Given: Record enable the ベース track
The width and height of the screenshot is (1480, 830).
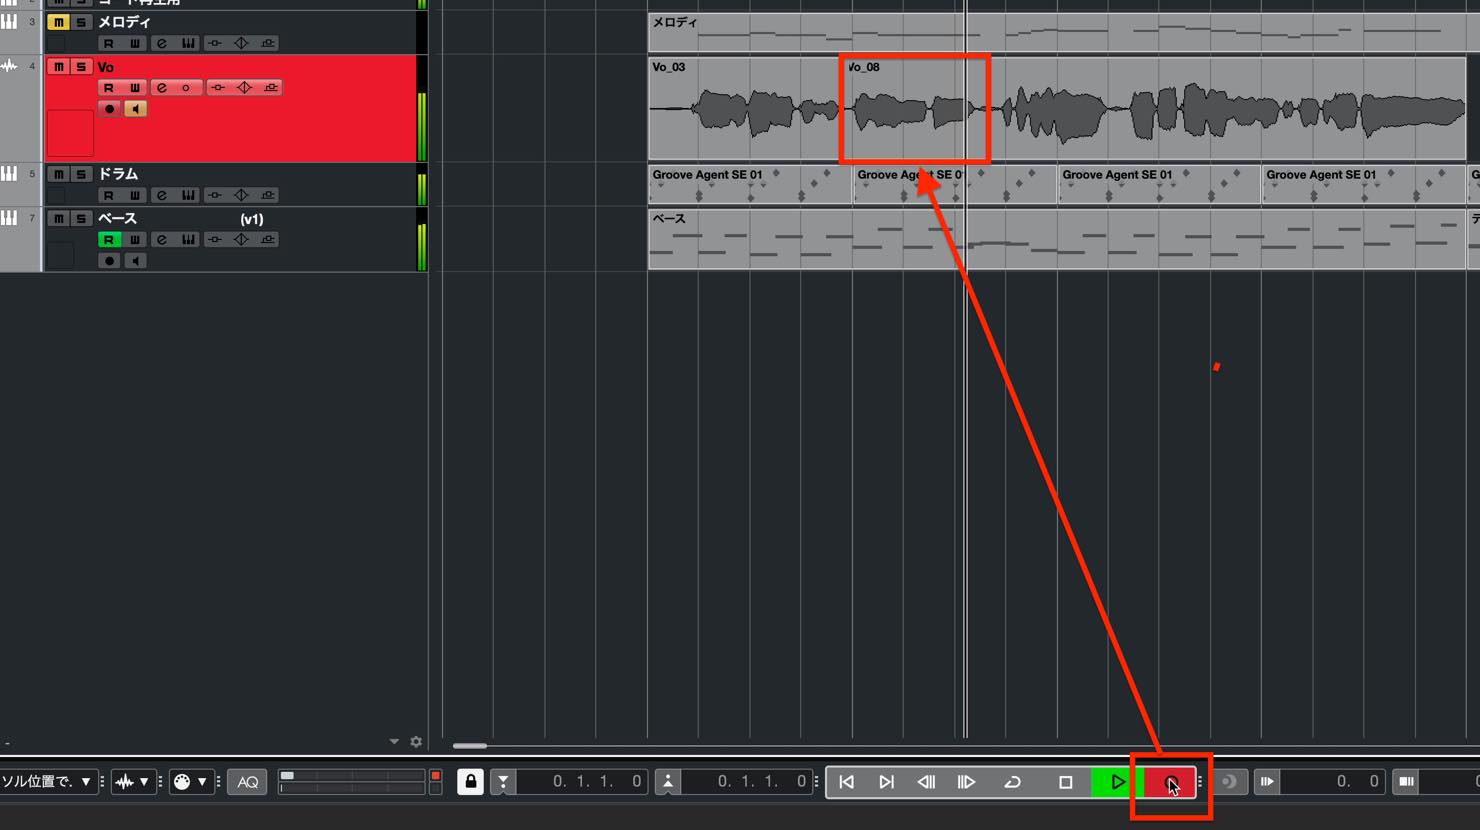Looking at the screenshot, I should (x=109, y=260).
